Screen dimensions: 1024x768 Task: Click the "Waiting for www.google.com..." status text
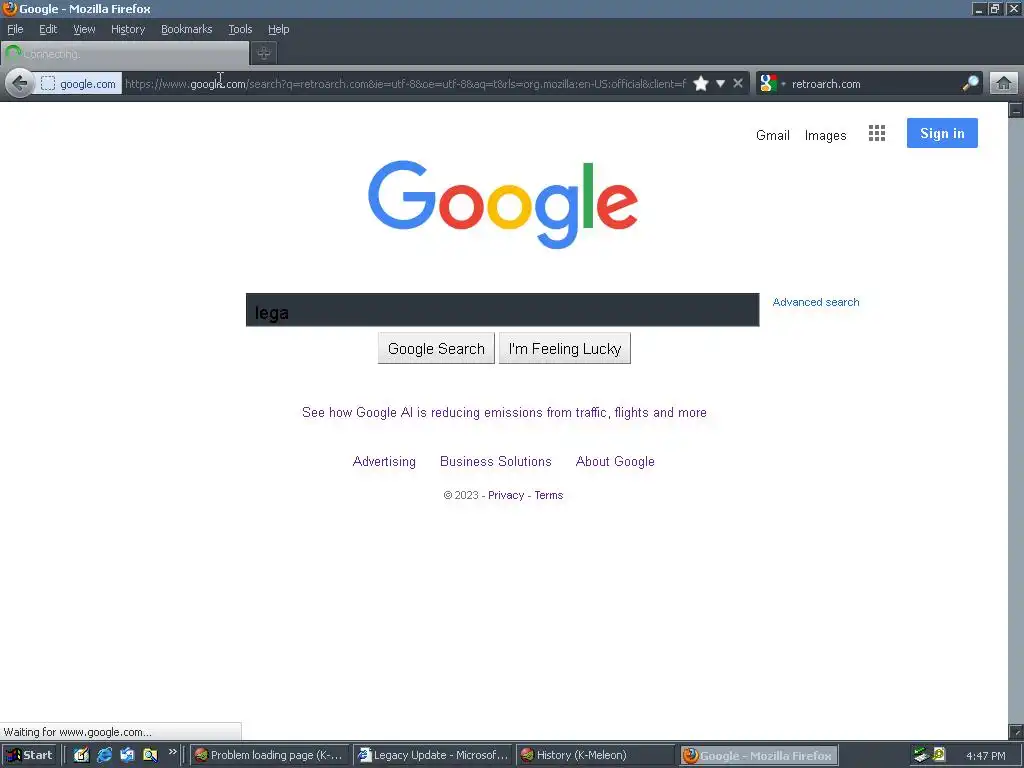pyautogui.click(x=78, y=732)
